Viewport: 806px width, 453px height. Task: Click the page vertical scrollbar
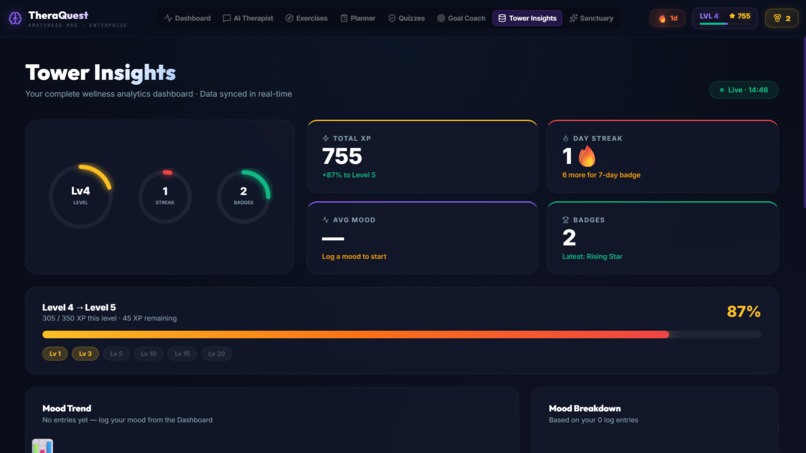point(803,123)
